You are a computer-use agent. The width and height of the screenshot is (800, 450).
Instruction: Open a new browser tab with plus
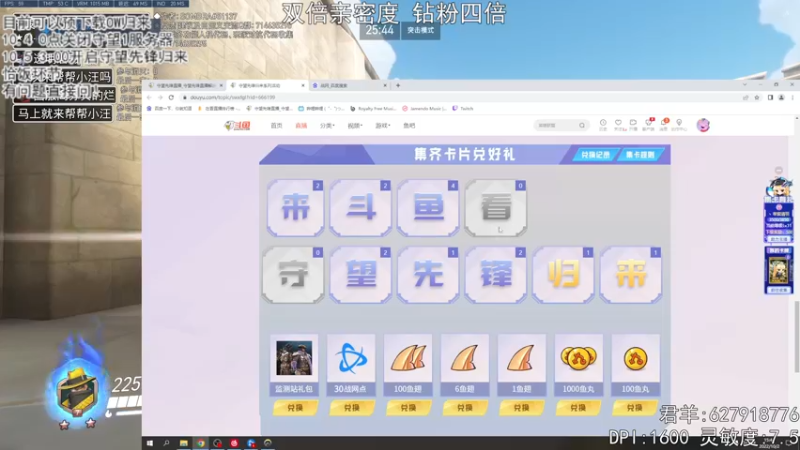[398, 86]
